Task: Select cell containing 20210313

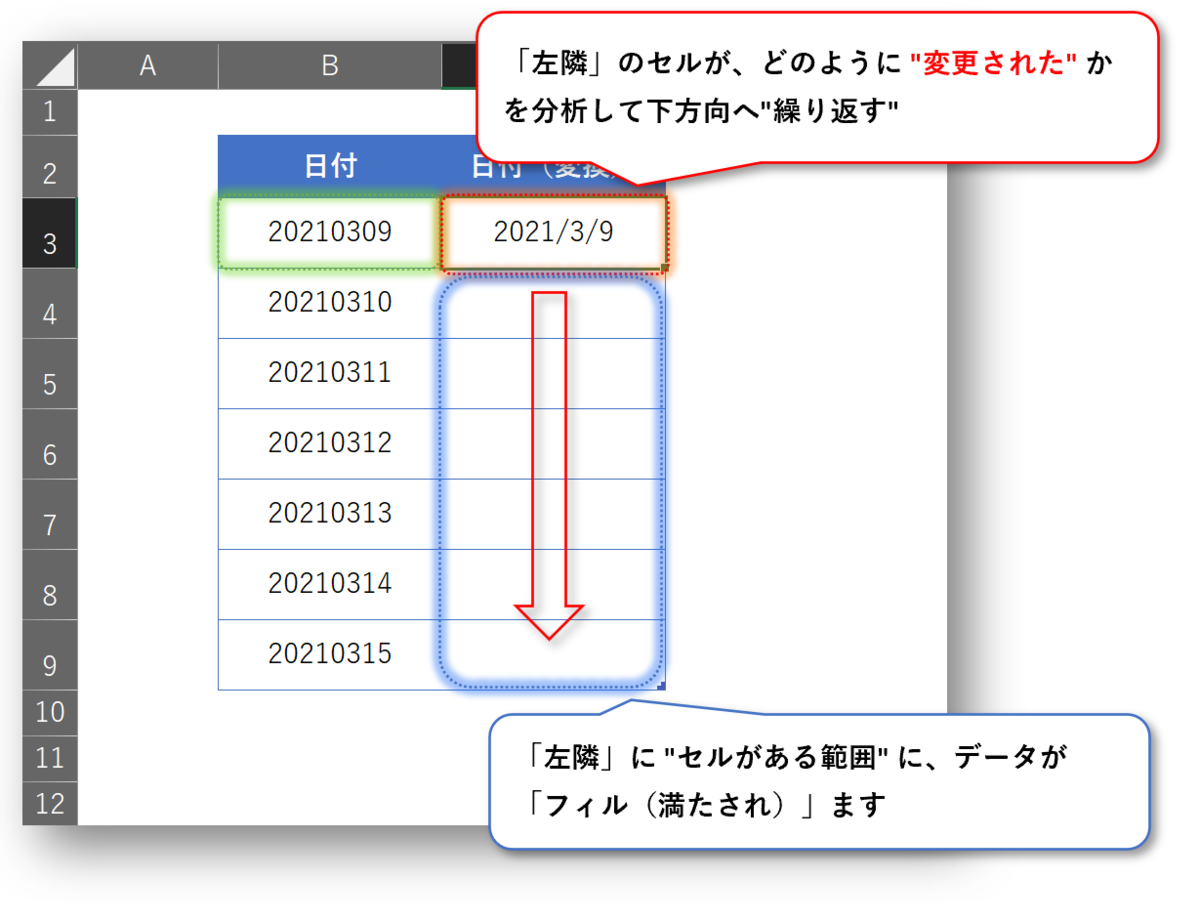Action: coord(330,514)
